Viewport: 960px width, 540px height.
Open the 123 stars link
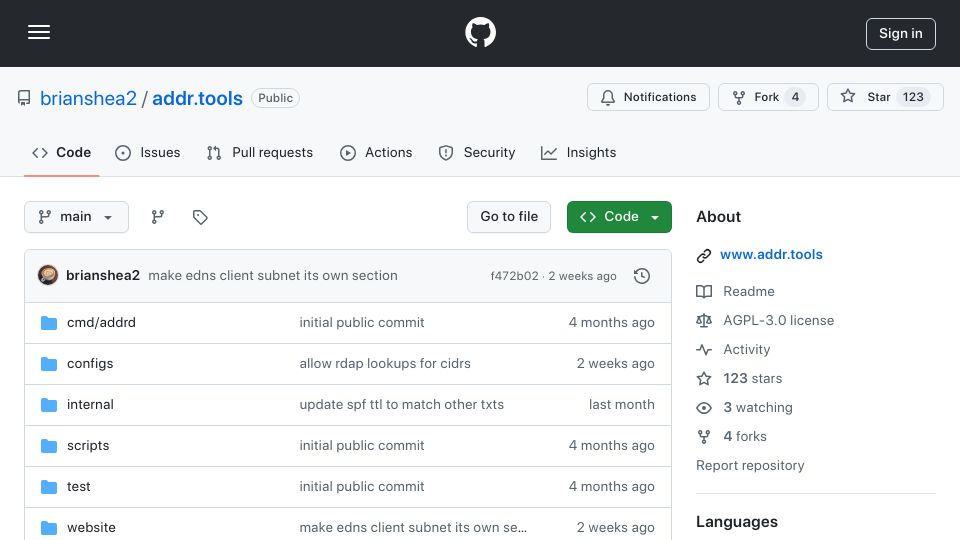coord(752,378)
